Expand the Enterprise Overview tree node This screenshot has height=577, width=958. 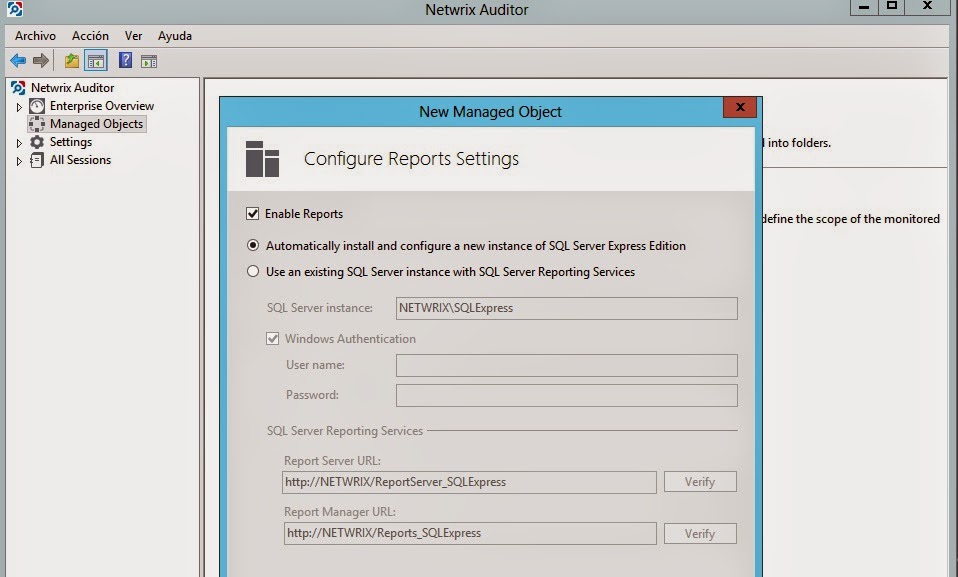19,107
